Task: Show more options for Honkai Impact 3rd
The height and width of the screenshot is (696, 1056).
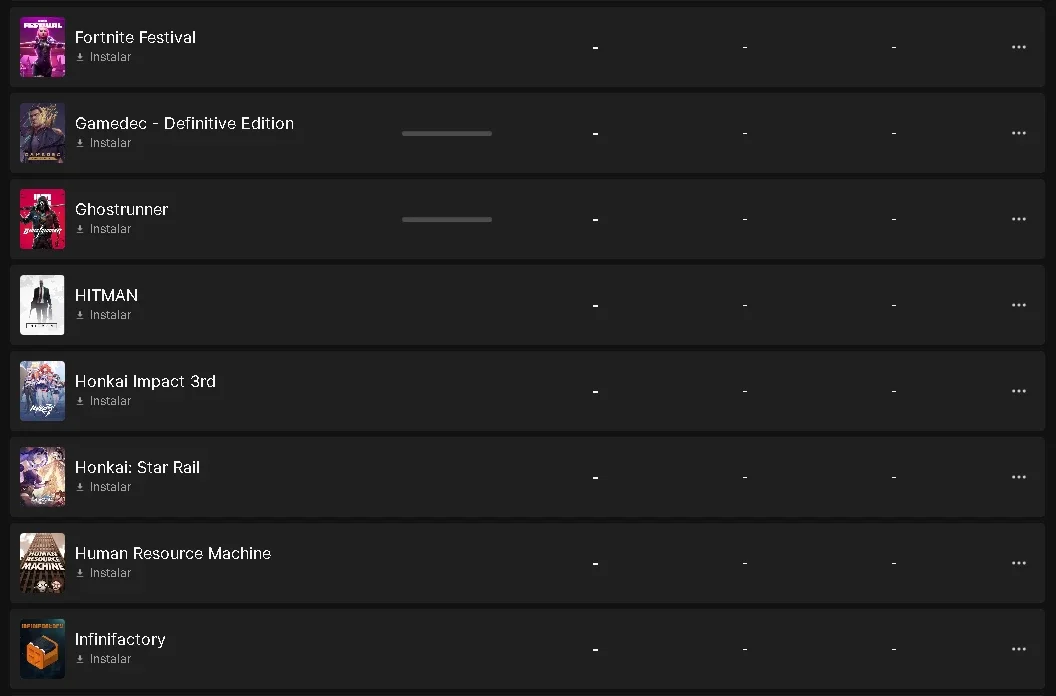Action: tap(1018, 391)
